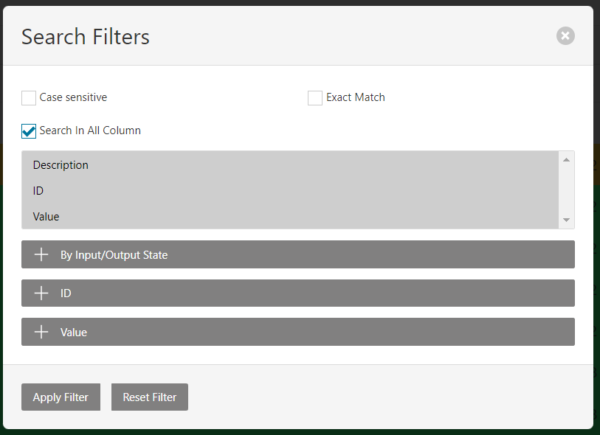This screenshot has width=600, height=435.
Task: Click the column list scroll down arrow
Action: pyautogui.click(x=567, y=220)
